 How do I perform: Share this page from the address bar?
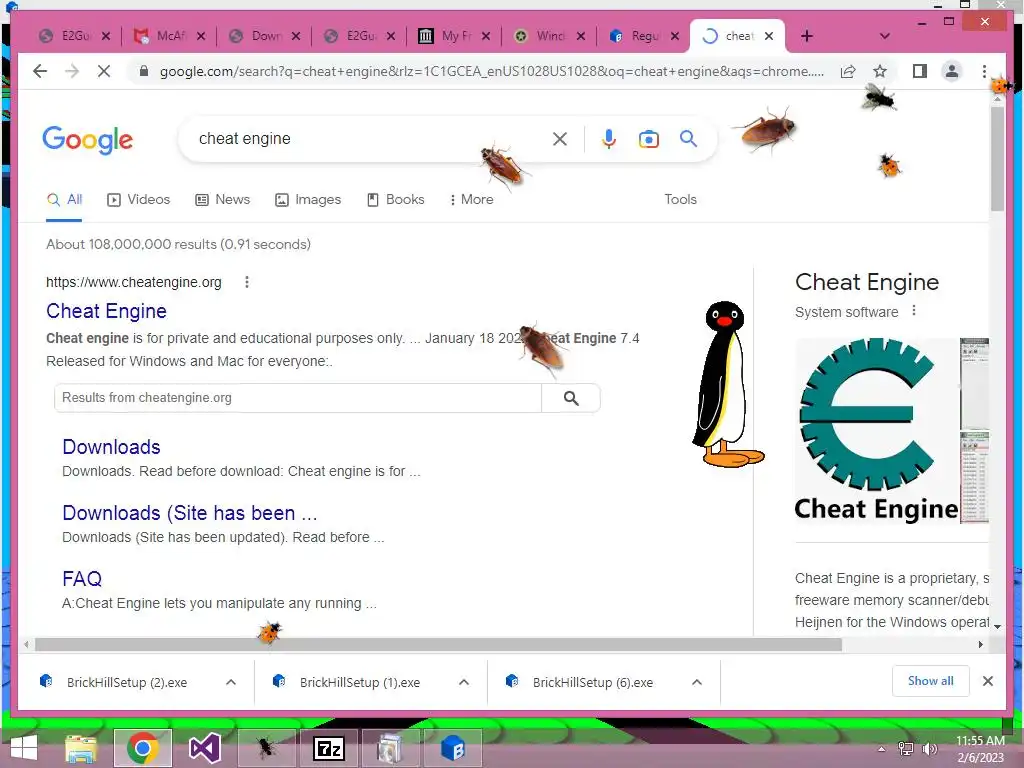pyautogui.click(x=848, y=71)
